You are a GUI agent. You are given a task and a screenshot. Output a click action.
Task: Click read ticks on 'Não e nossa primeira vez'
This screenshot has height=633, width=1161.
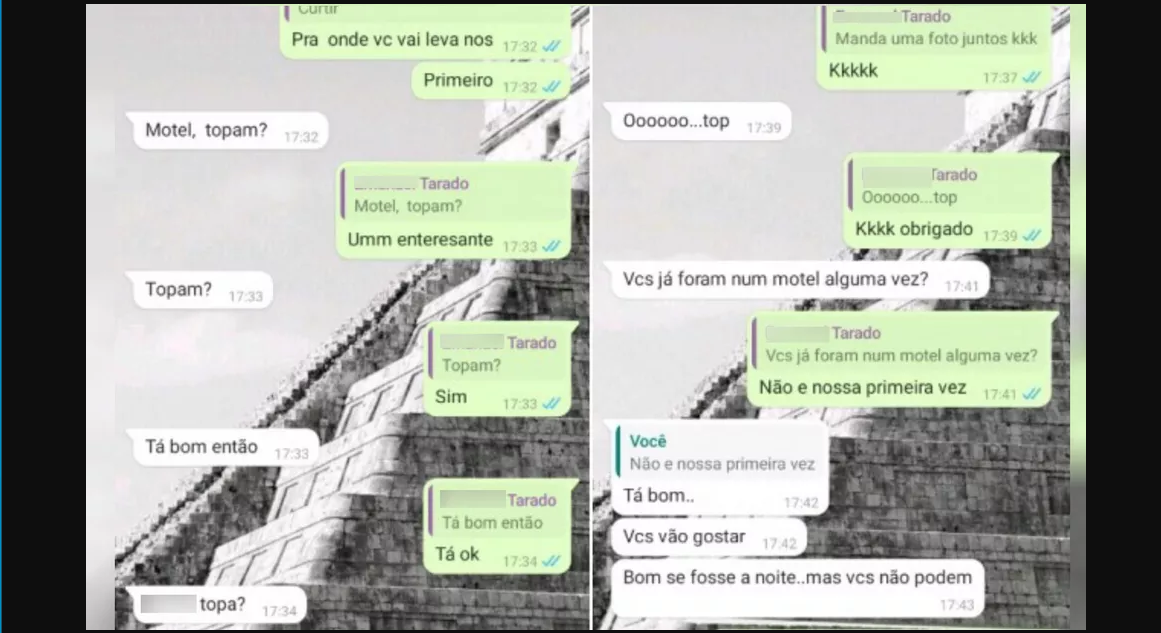coord(1031,395)
